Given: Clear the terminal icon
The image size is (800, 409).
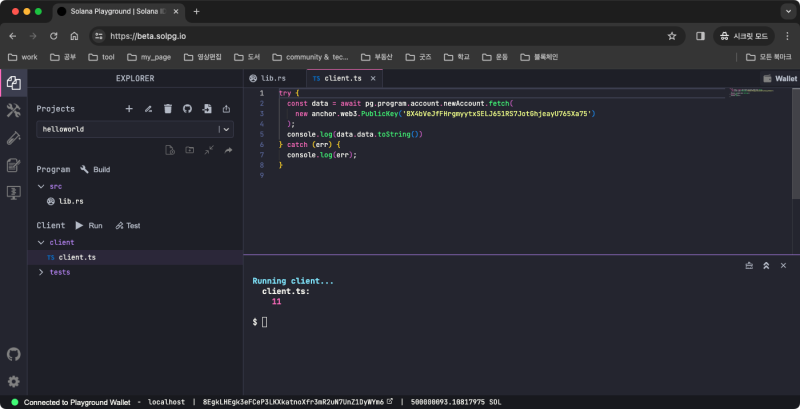Looking at the screenshot, I should click(x=749, y=266).
